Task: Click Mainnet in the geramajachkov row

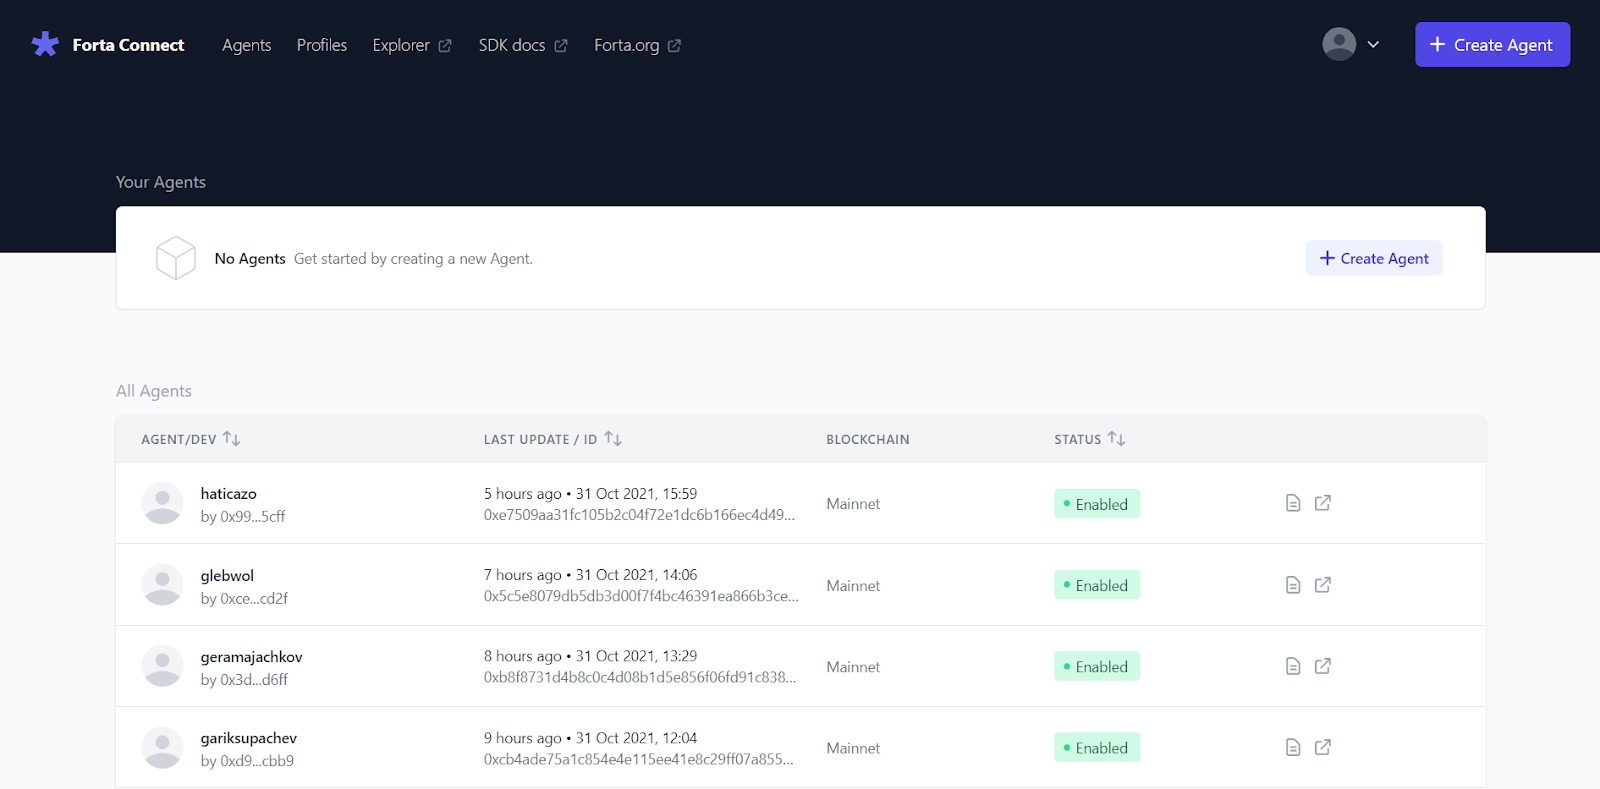Action: coord(853,666)
